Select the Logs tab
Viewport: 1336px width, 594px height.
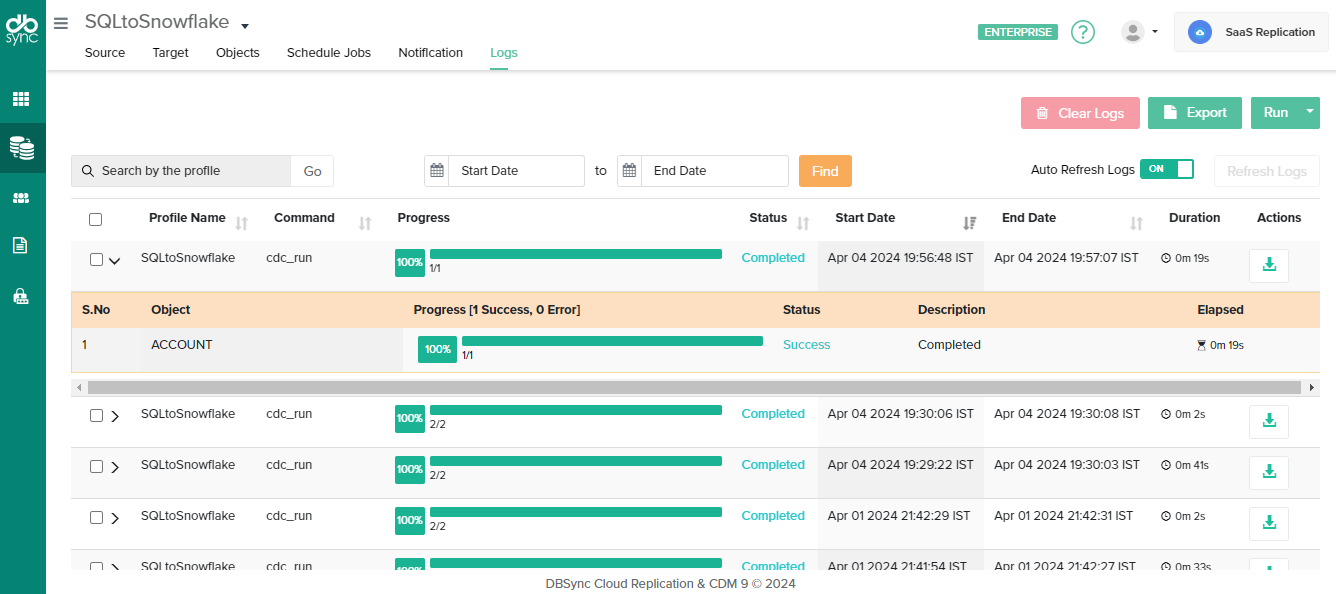[504, 53]
